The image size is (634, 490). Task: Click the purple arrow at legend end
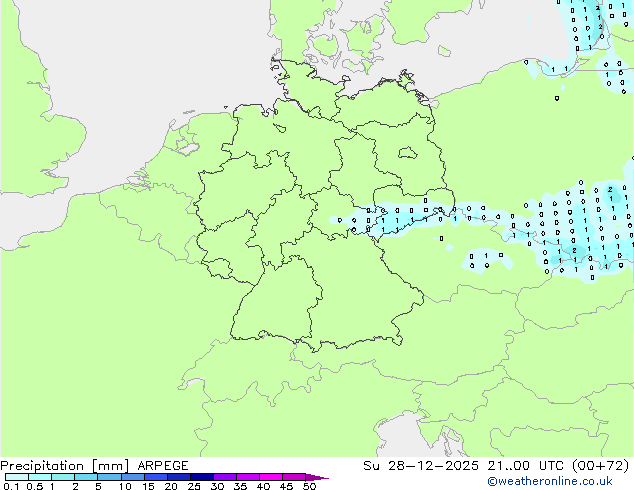[x=317, y=477]
